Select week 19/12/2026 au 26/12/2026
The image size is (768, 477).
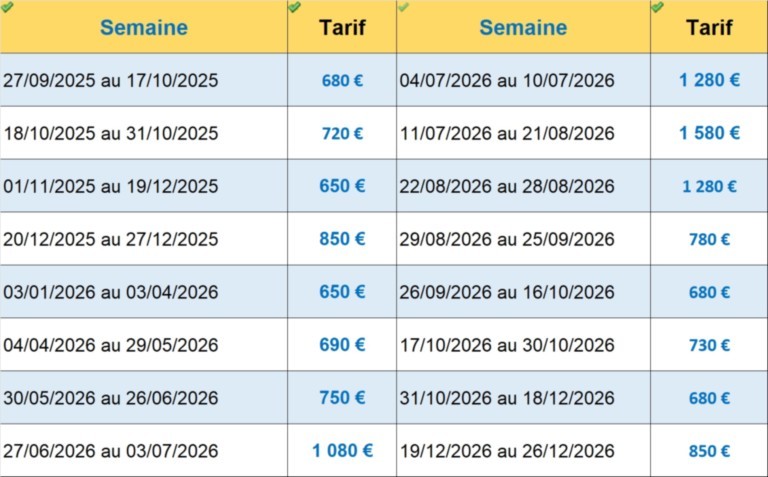(x=507, y=451)
